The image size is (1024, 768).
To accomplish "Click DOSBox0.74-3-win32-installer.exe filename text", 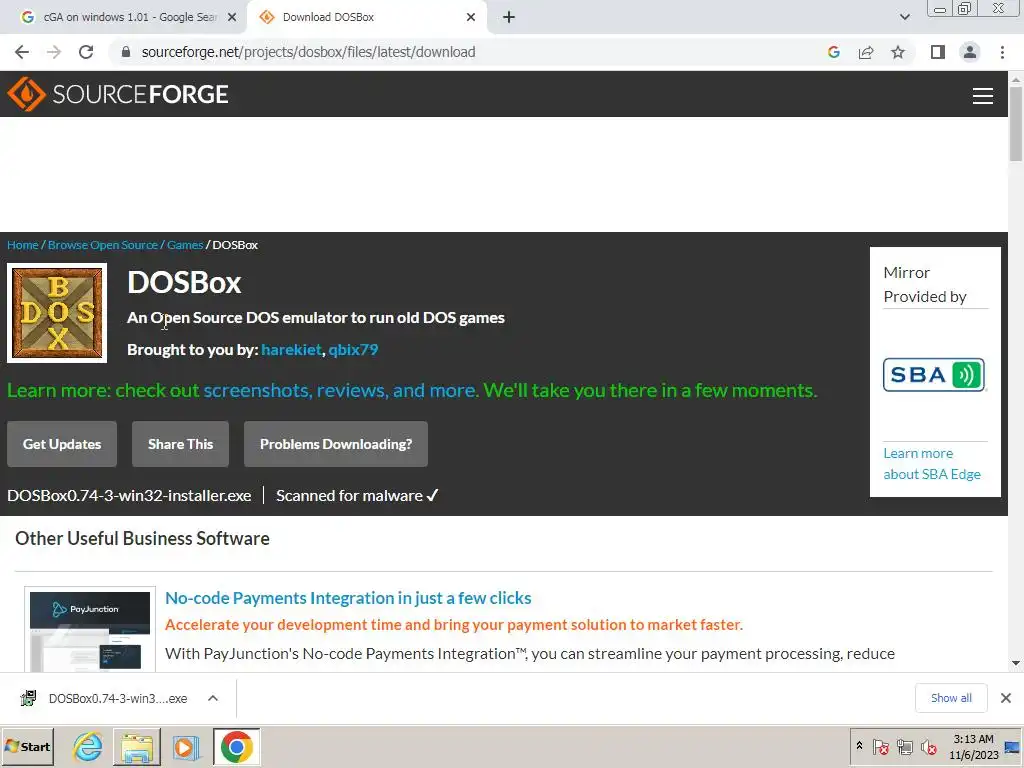I will (129, 496).
